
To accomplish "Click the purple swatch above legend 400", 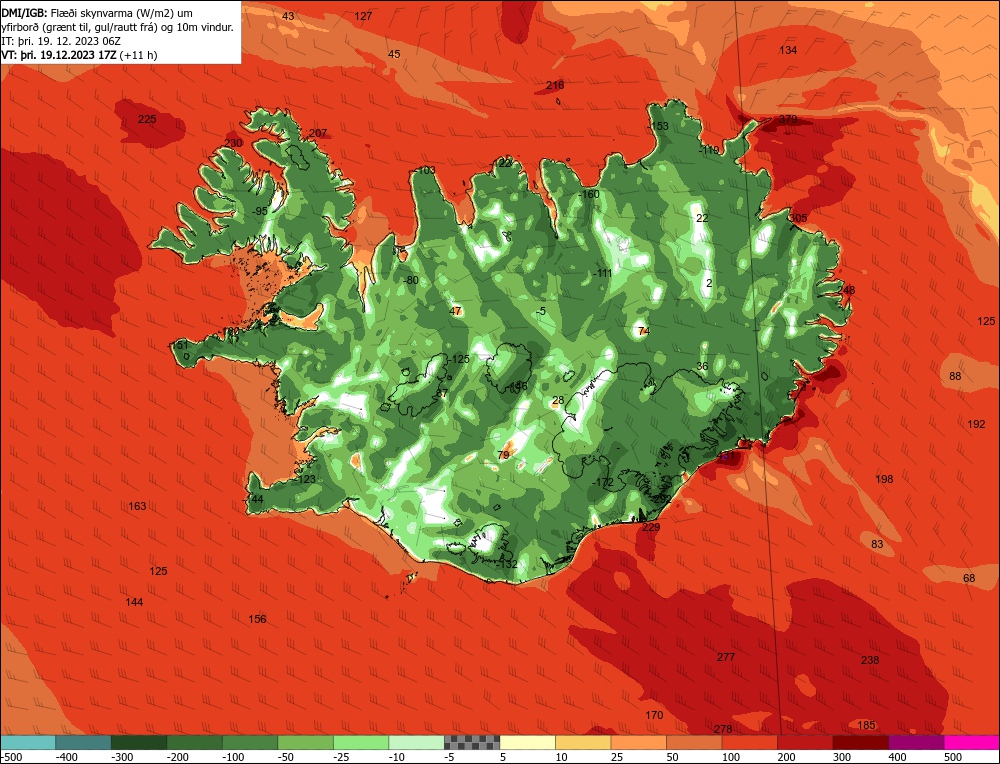I will 916,742.
